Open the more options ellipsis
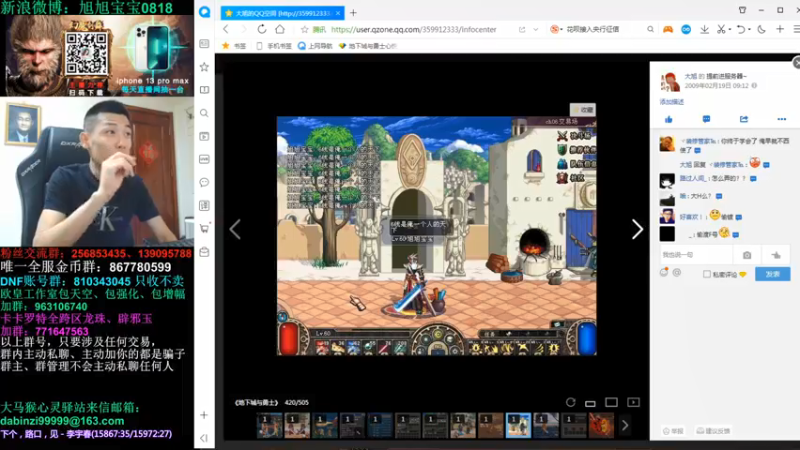 tap(782, 119)
